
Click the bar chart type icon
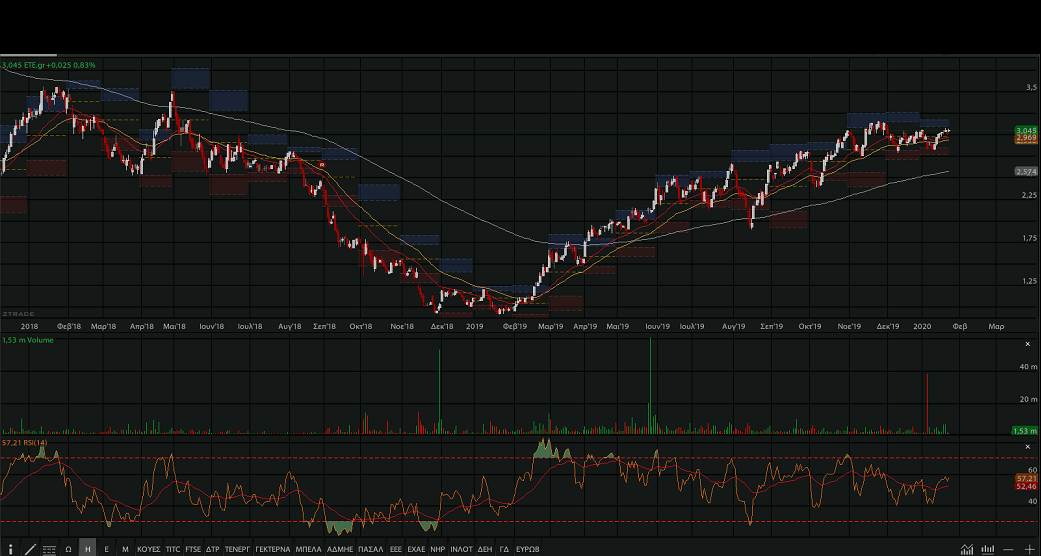(x=988, y=549)
